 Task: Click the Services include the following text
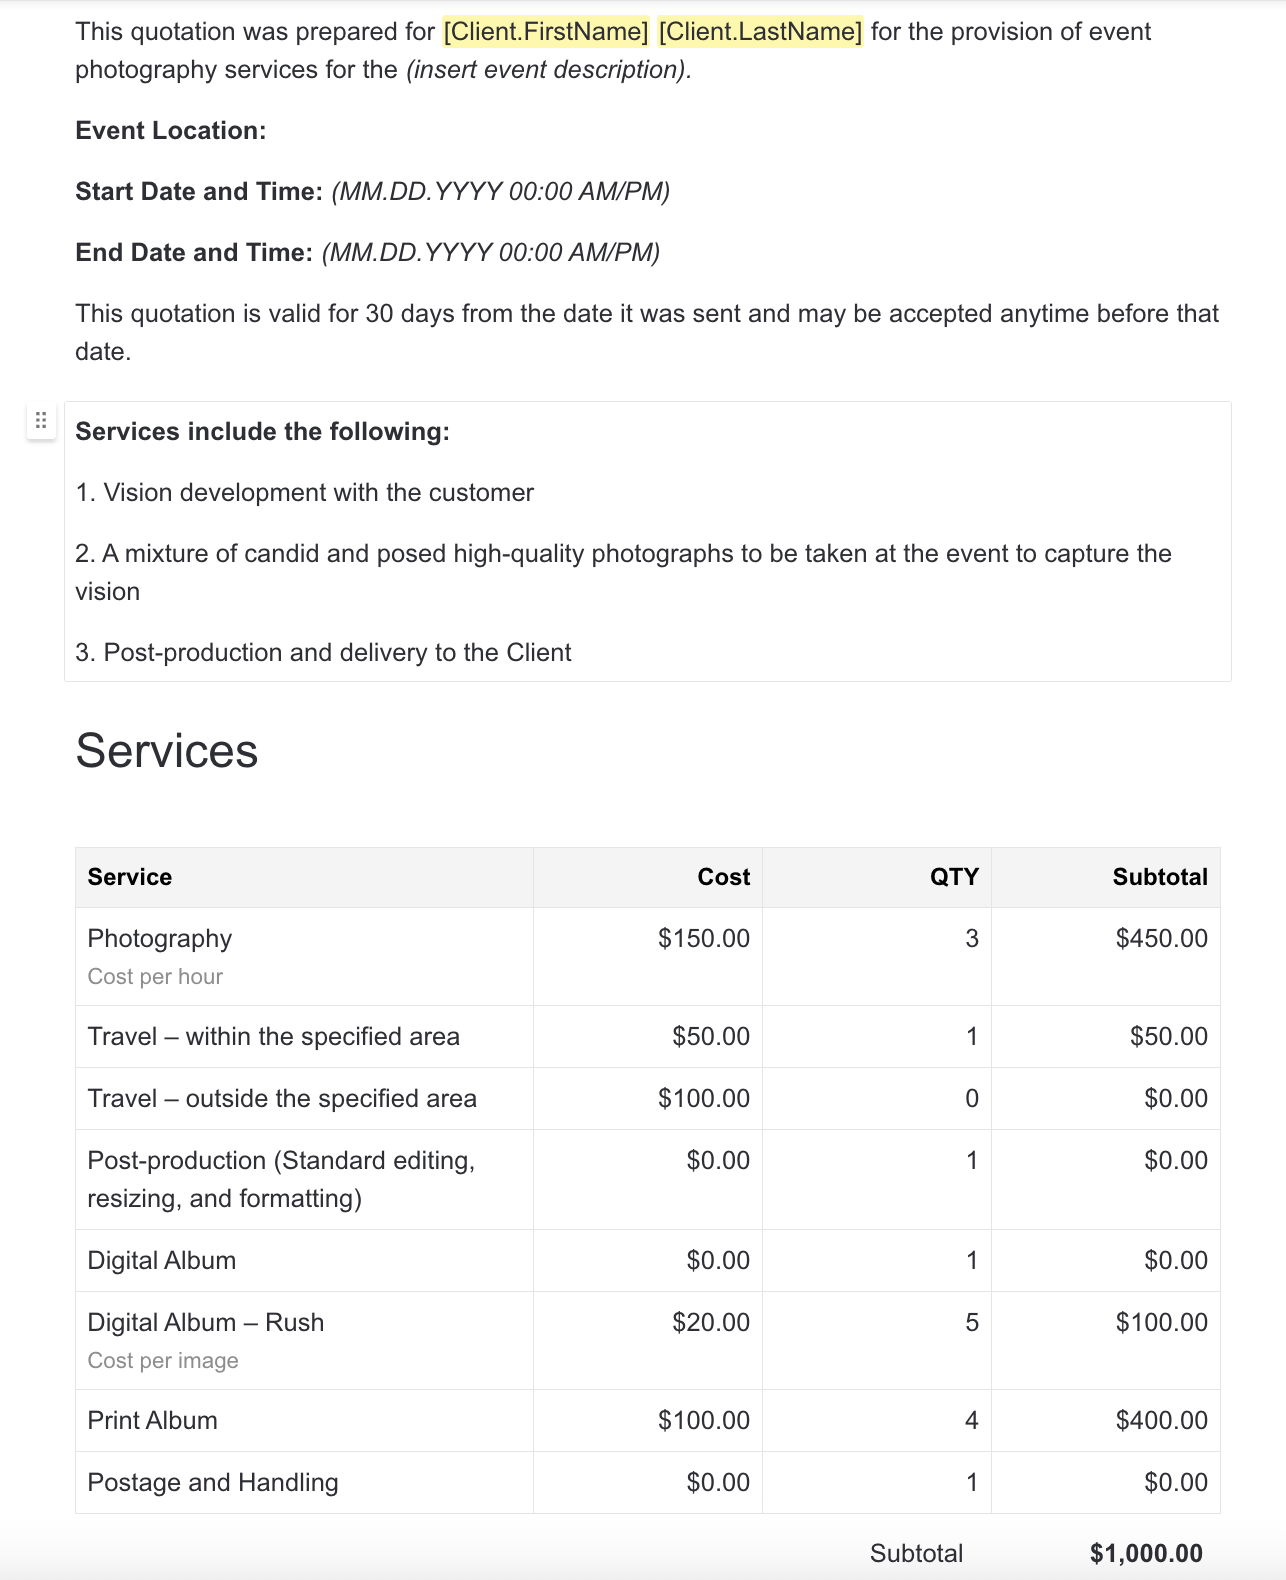(263, 432)
